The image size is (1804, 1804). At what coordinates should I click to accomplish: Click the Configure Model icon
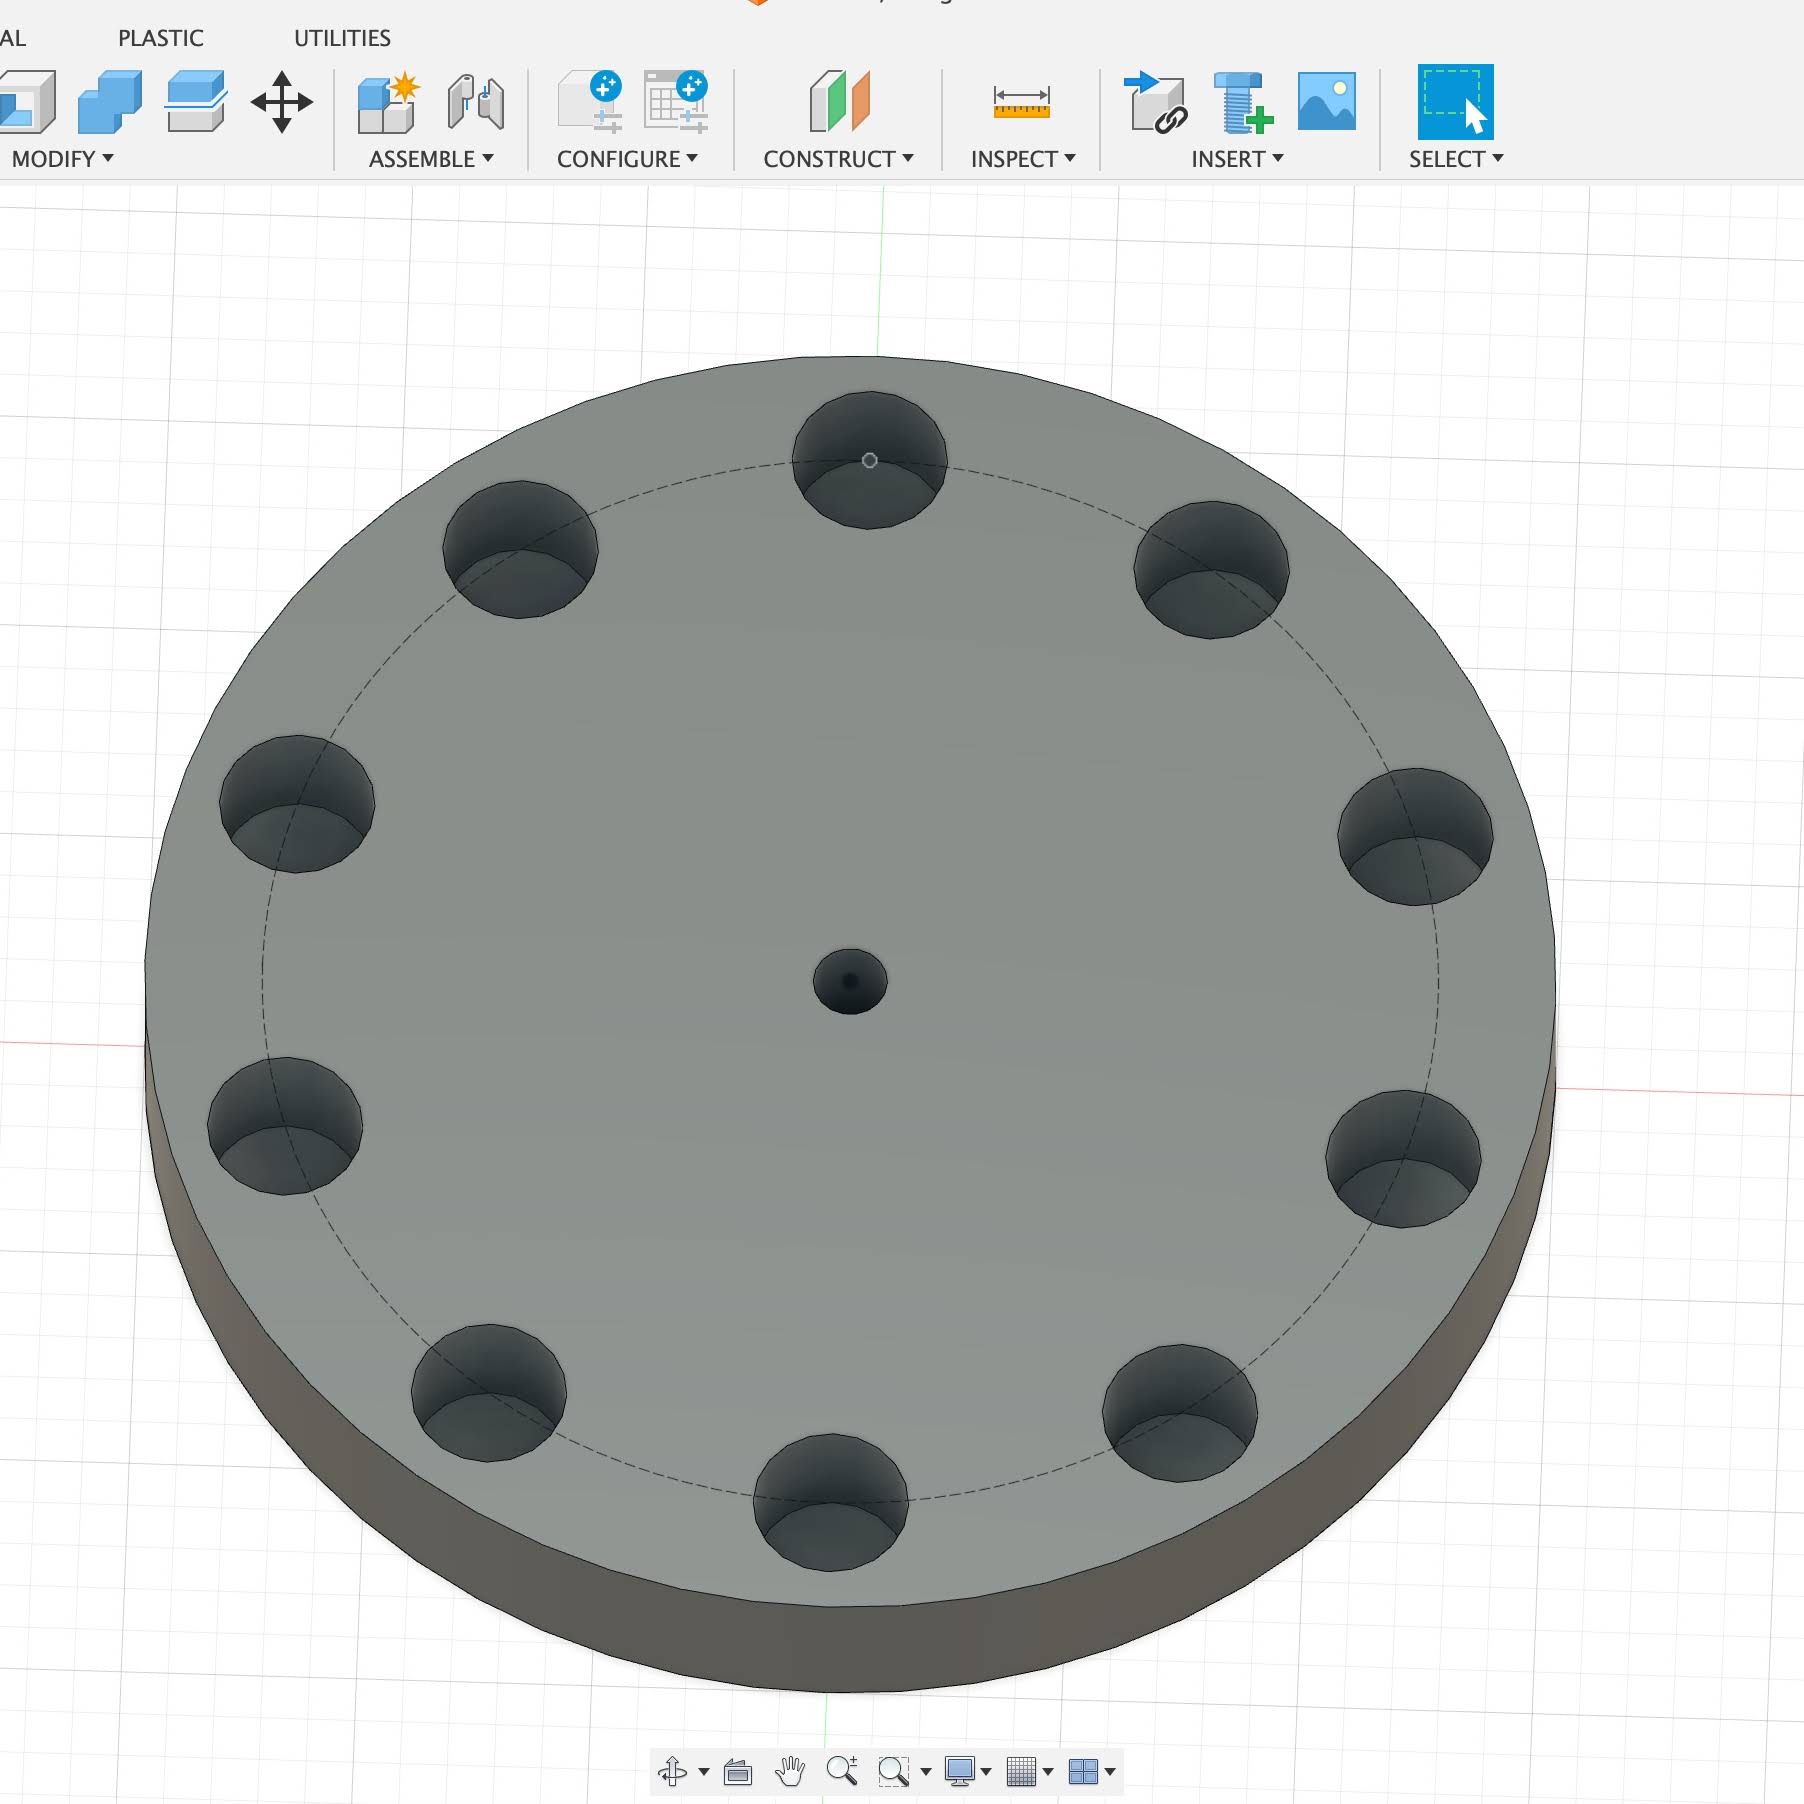click(x=590, y=102)
